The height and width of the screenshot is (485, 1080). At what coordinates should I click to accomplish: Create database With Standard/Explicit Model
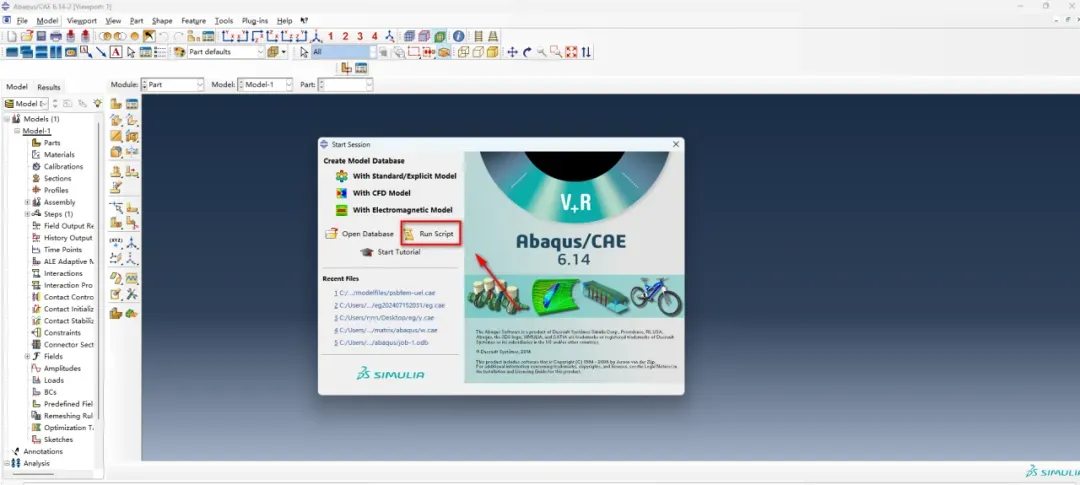pos(395,176)
